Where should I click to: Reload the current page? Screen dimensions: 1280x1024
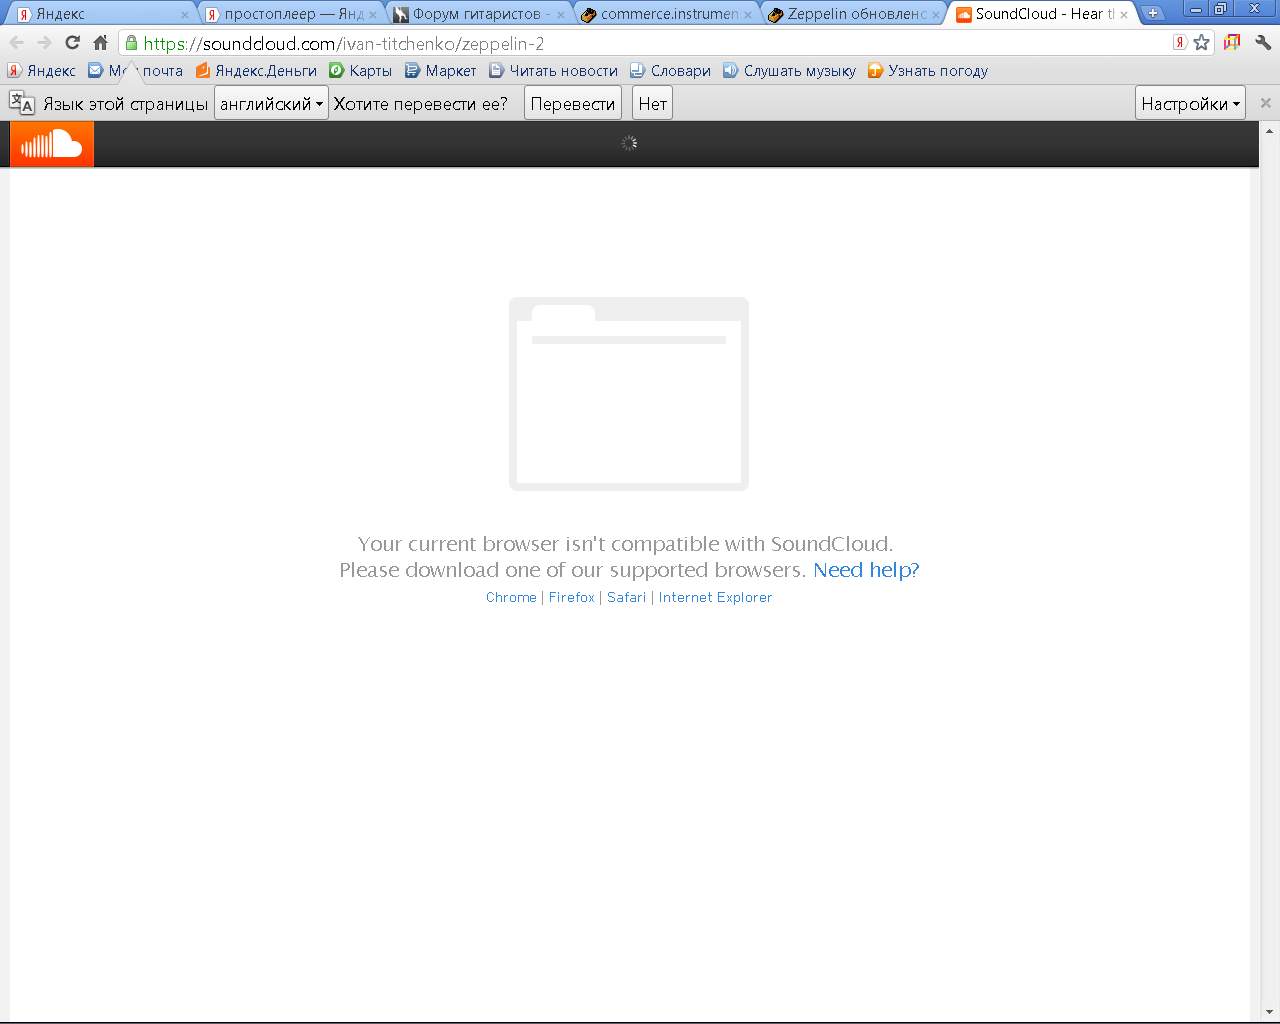(72, 43)
